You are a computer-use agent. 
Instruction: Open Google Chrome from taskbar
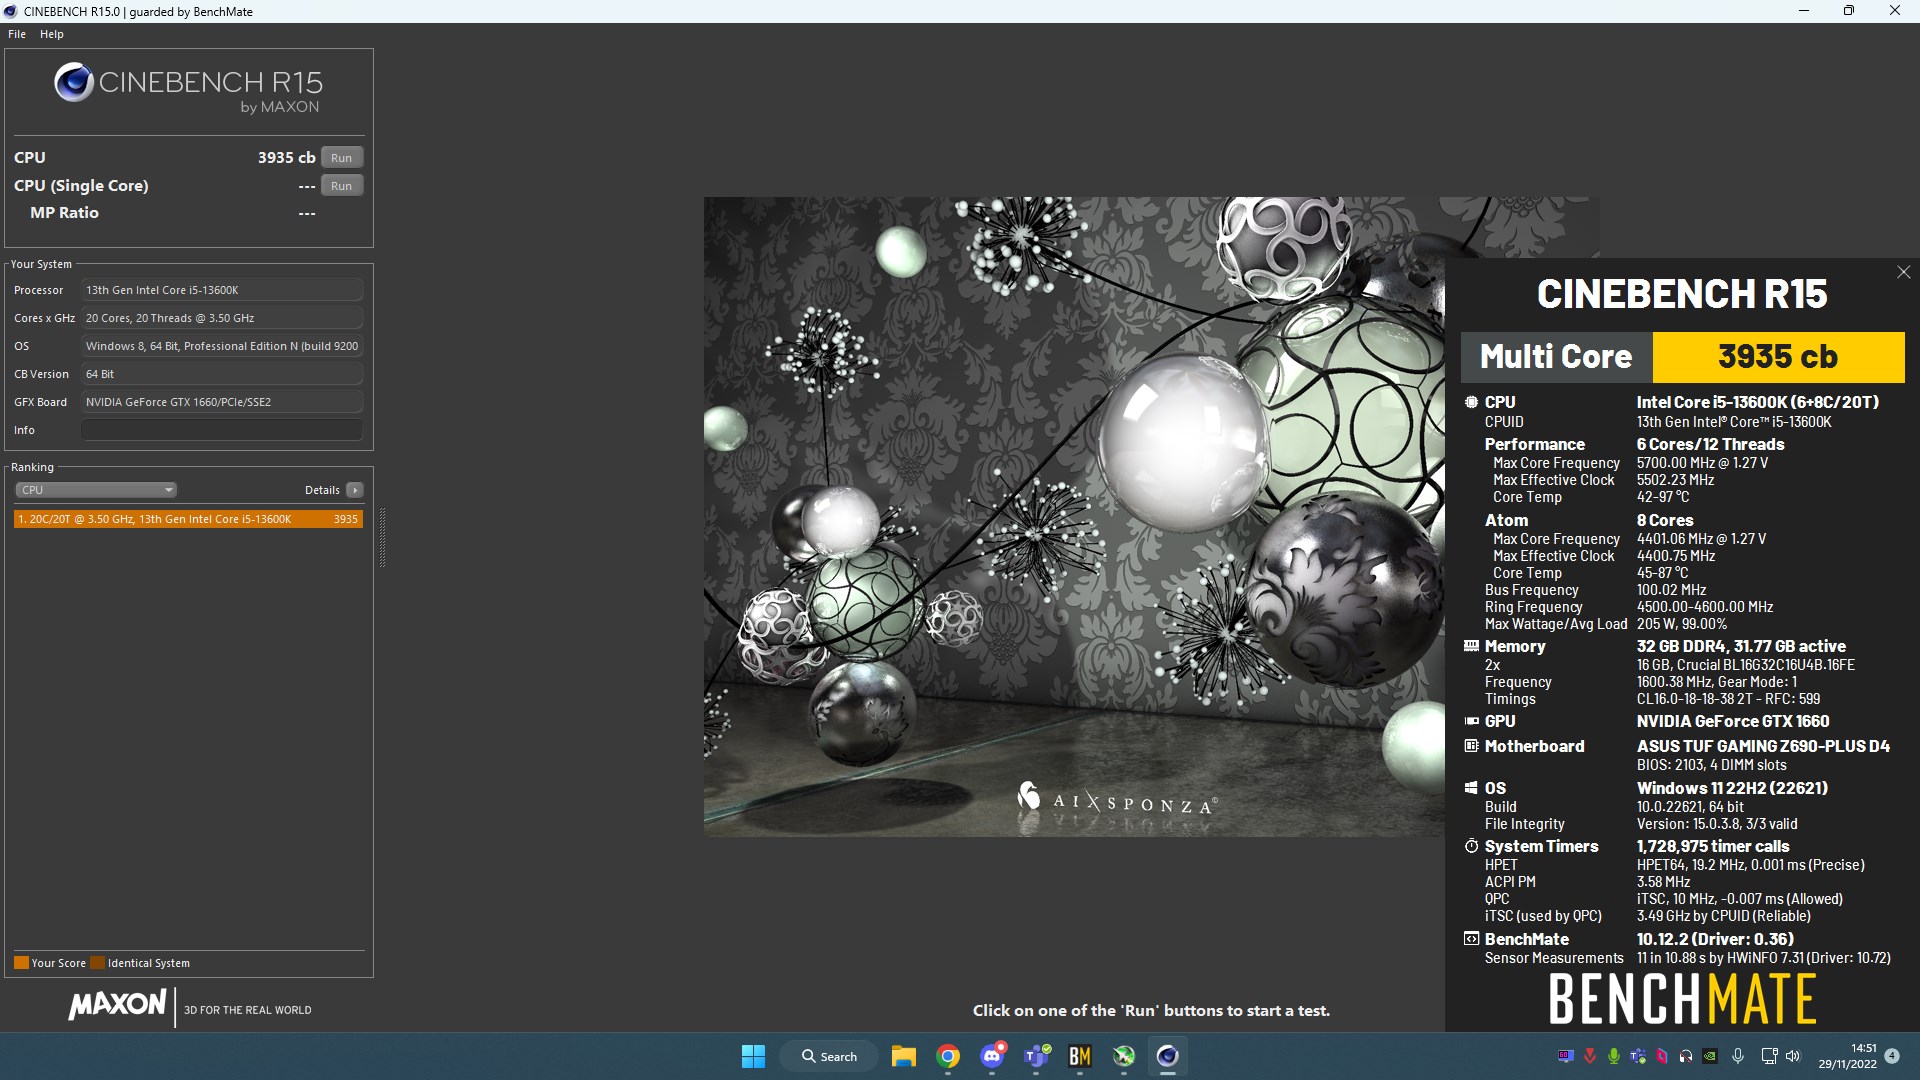(x=948, y=1056)
